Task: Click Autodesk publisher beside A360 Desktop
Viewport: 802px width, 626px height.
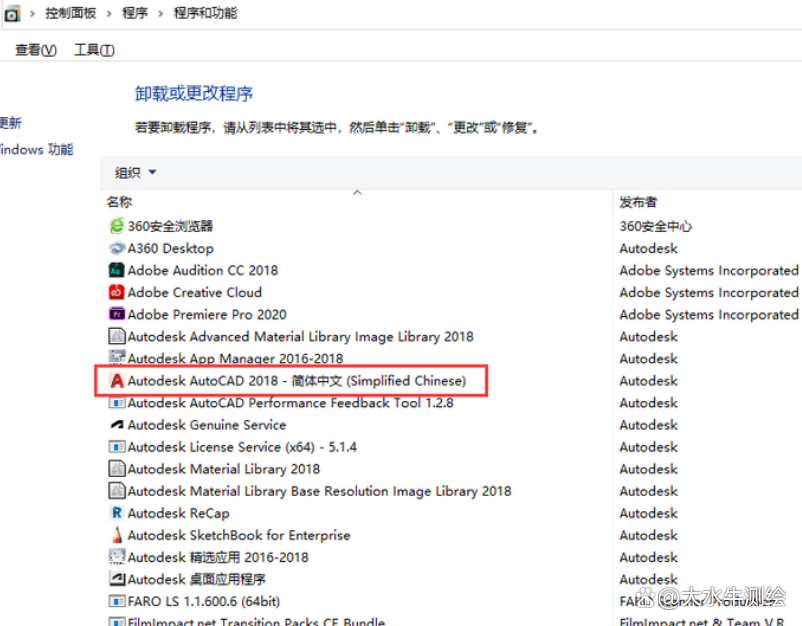Action: tap(649, 248)
